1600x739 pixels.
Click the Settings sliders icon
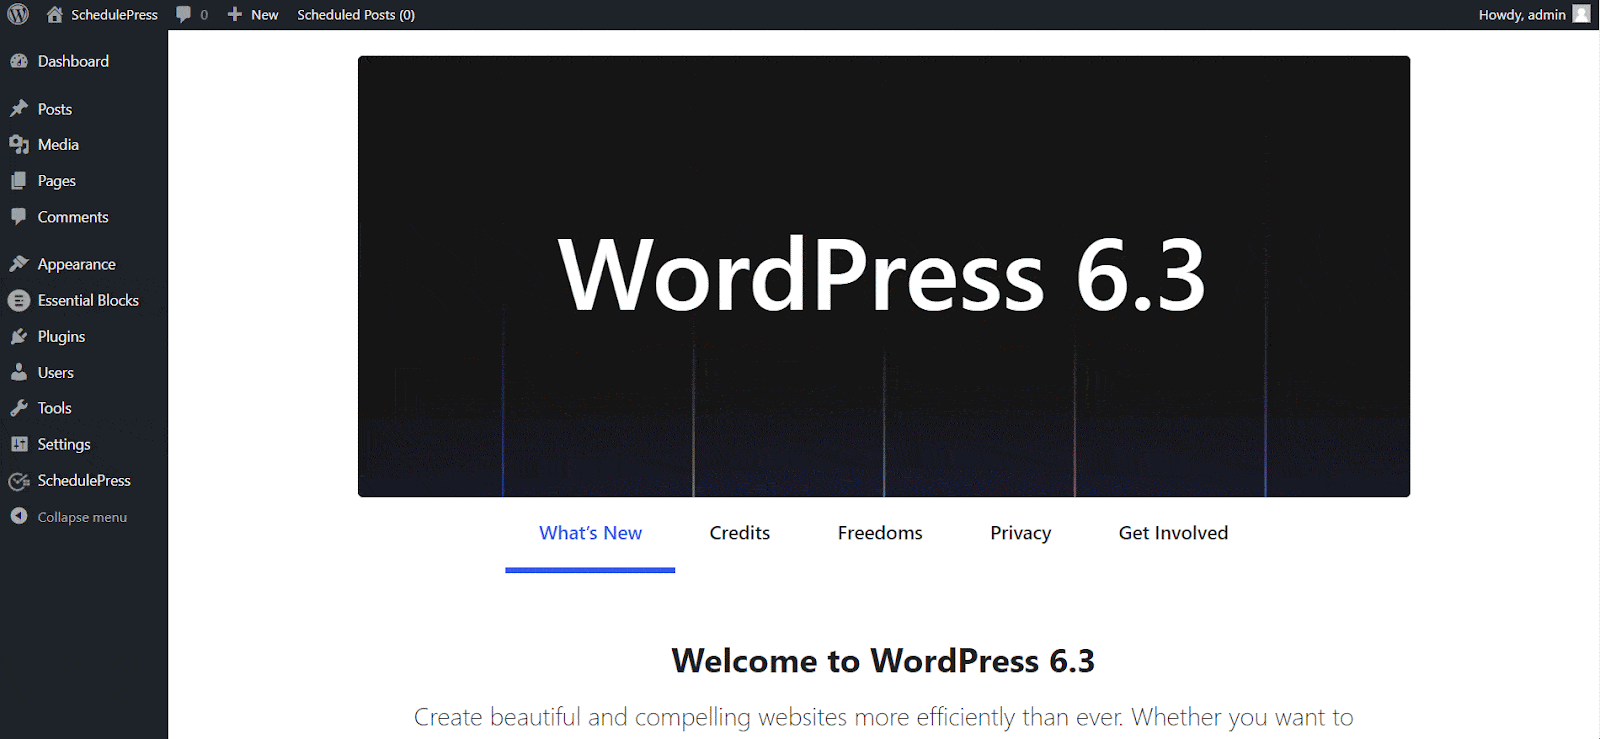tap(19, 444)
